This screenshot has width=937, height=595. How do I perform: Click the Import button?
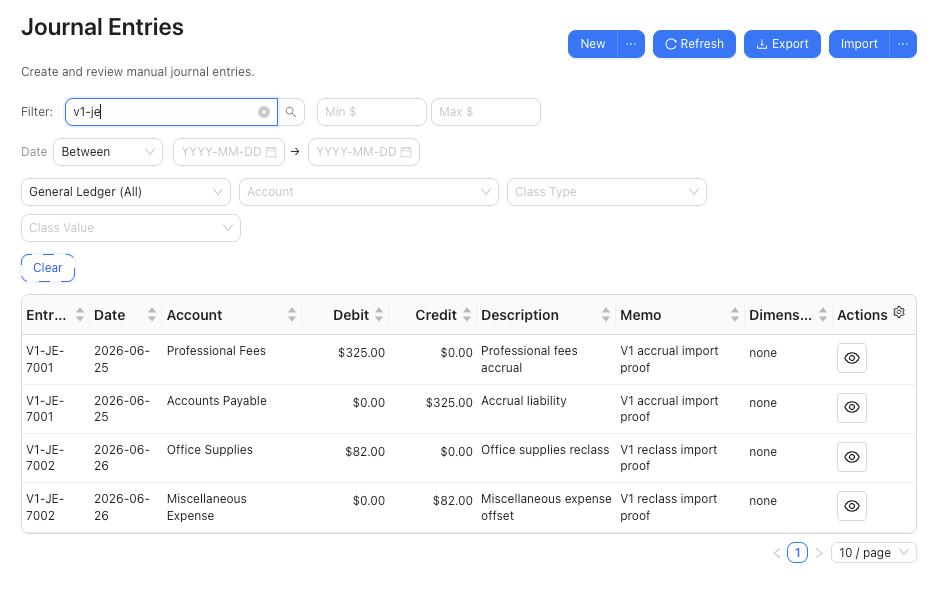(859, 44)
